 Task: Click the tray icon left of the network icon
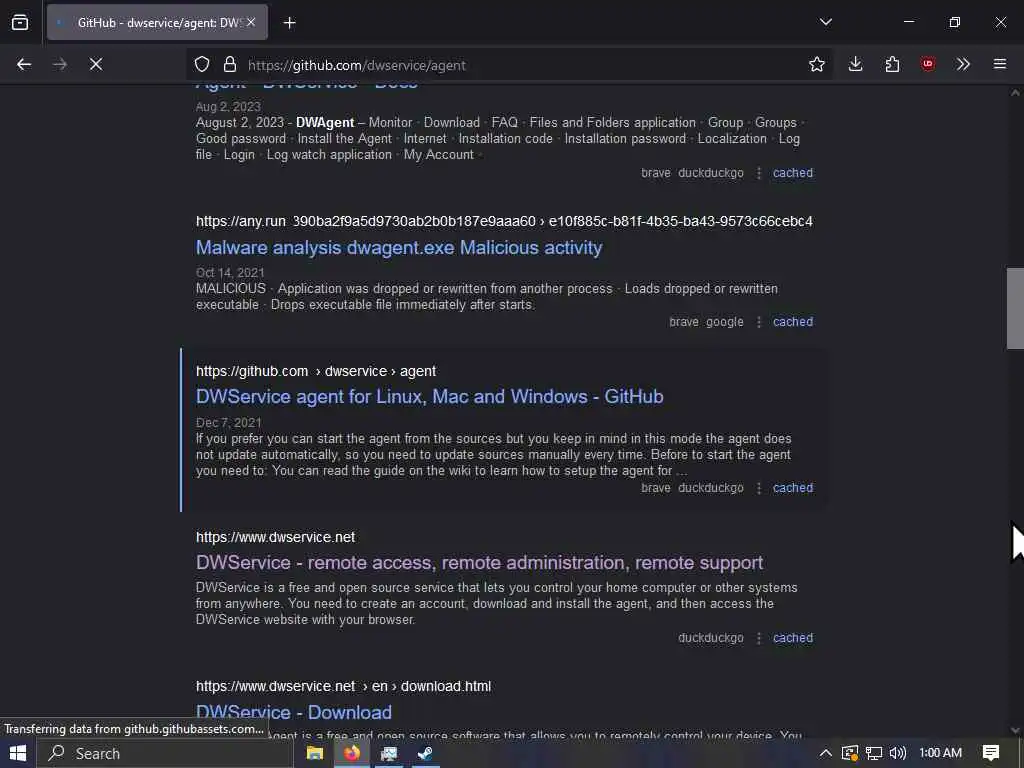click(850, 753)
